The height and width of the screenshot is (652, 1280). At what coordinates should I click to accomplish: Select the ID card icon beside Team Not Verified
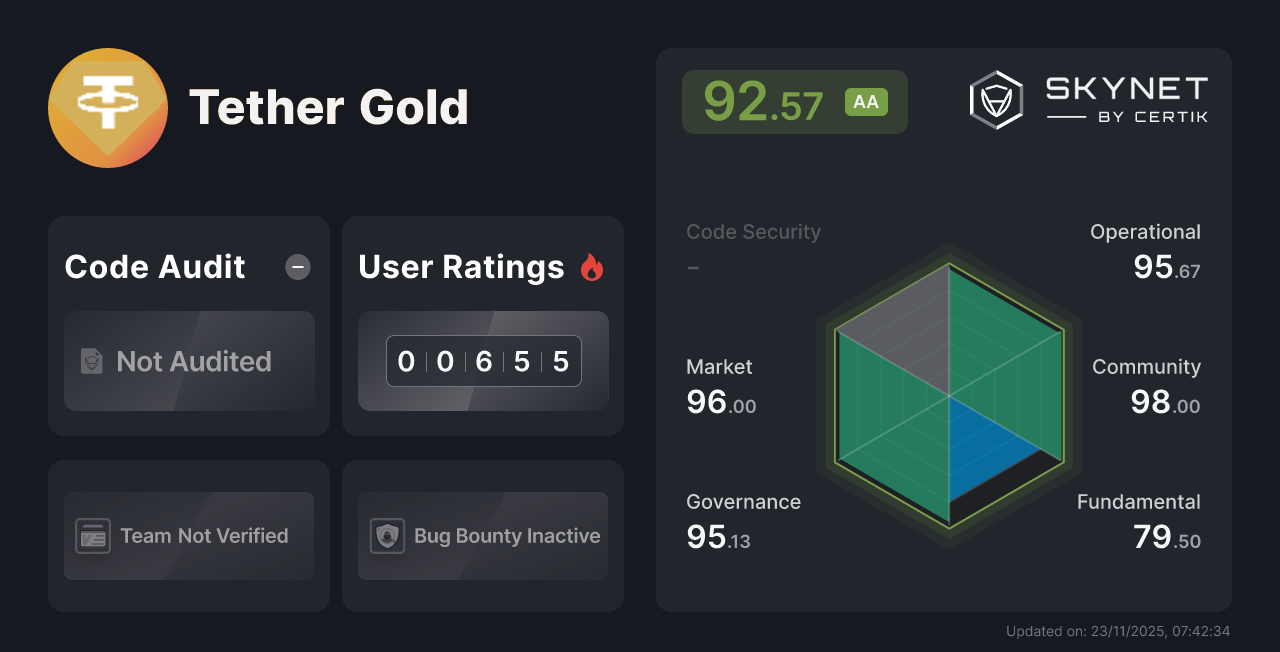pyautogui.click(x=95, y=536)
